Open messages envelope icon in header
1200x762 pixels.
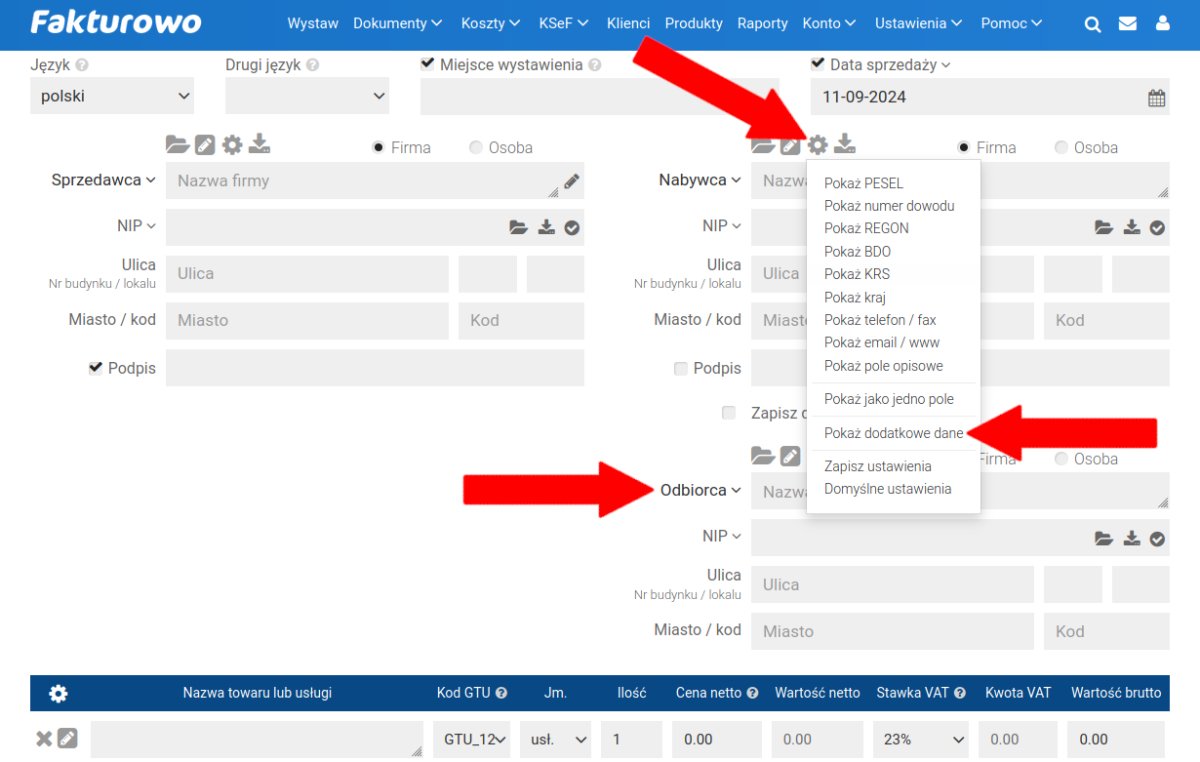click(x=1128, y=24)
